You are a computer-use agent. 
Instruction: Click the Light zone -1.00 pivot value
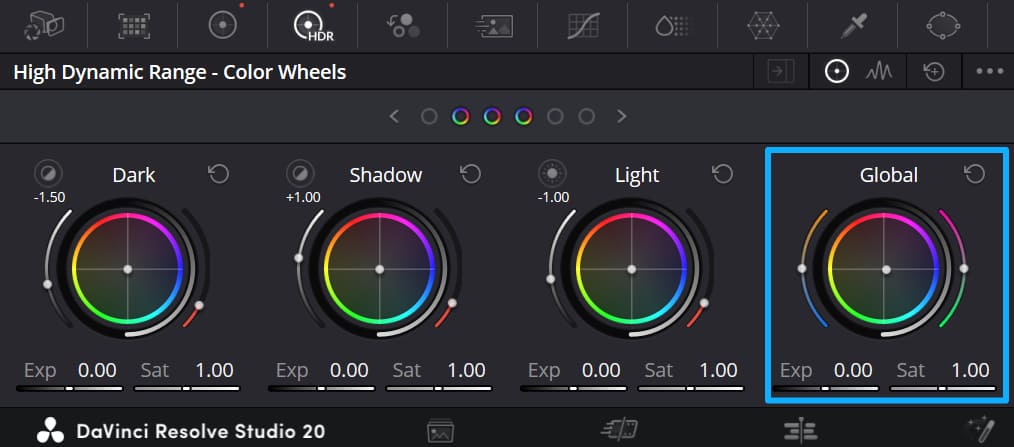click(554, 197)
